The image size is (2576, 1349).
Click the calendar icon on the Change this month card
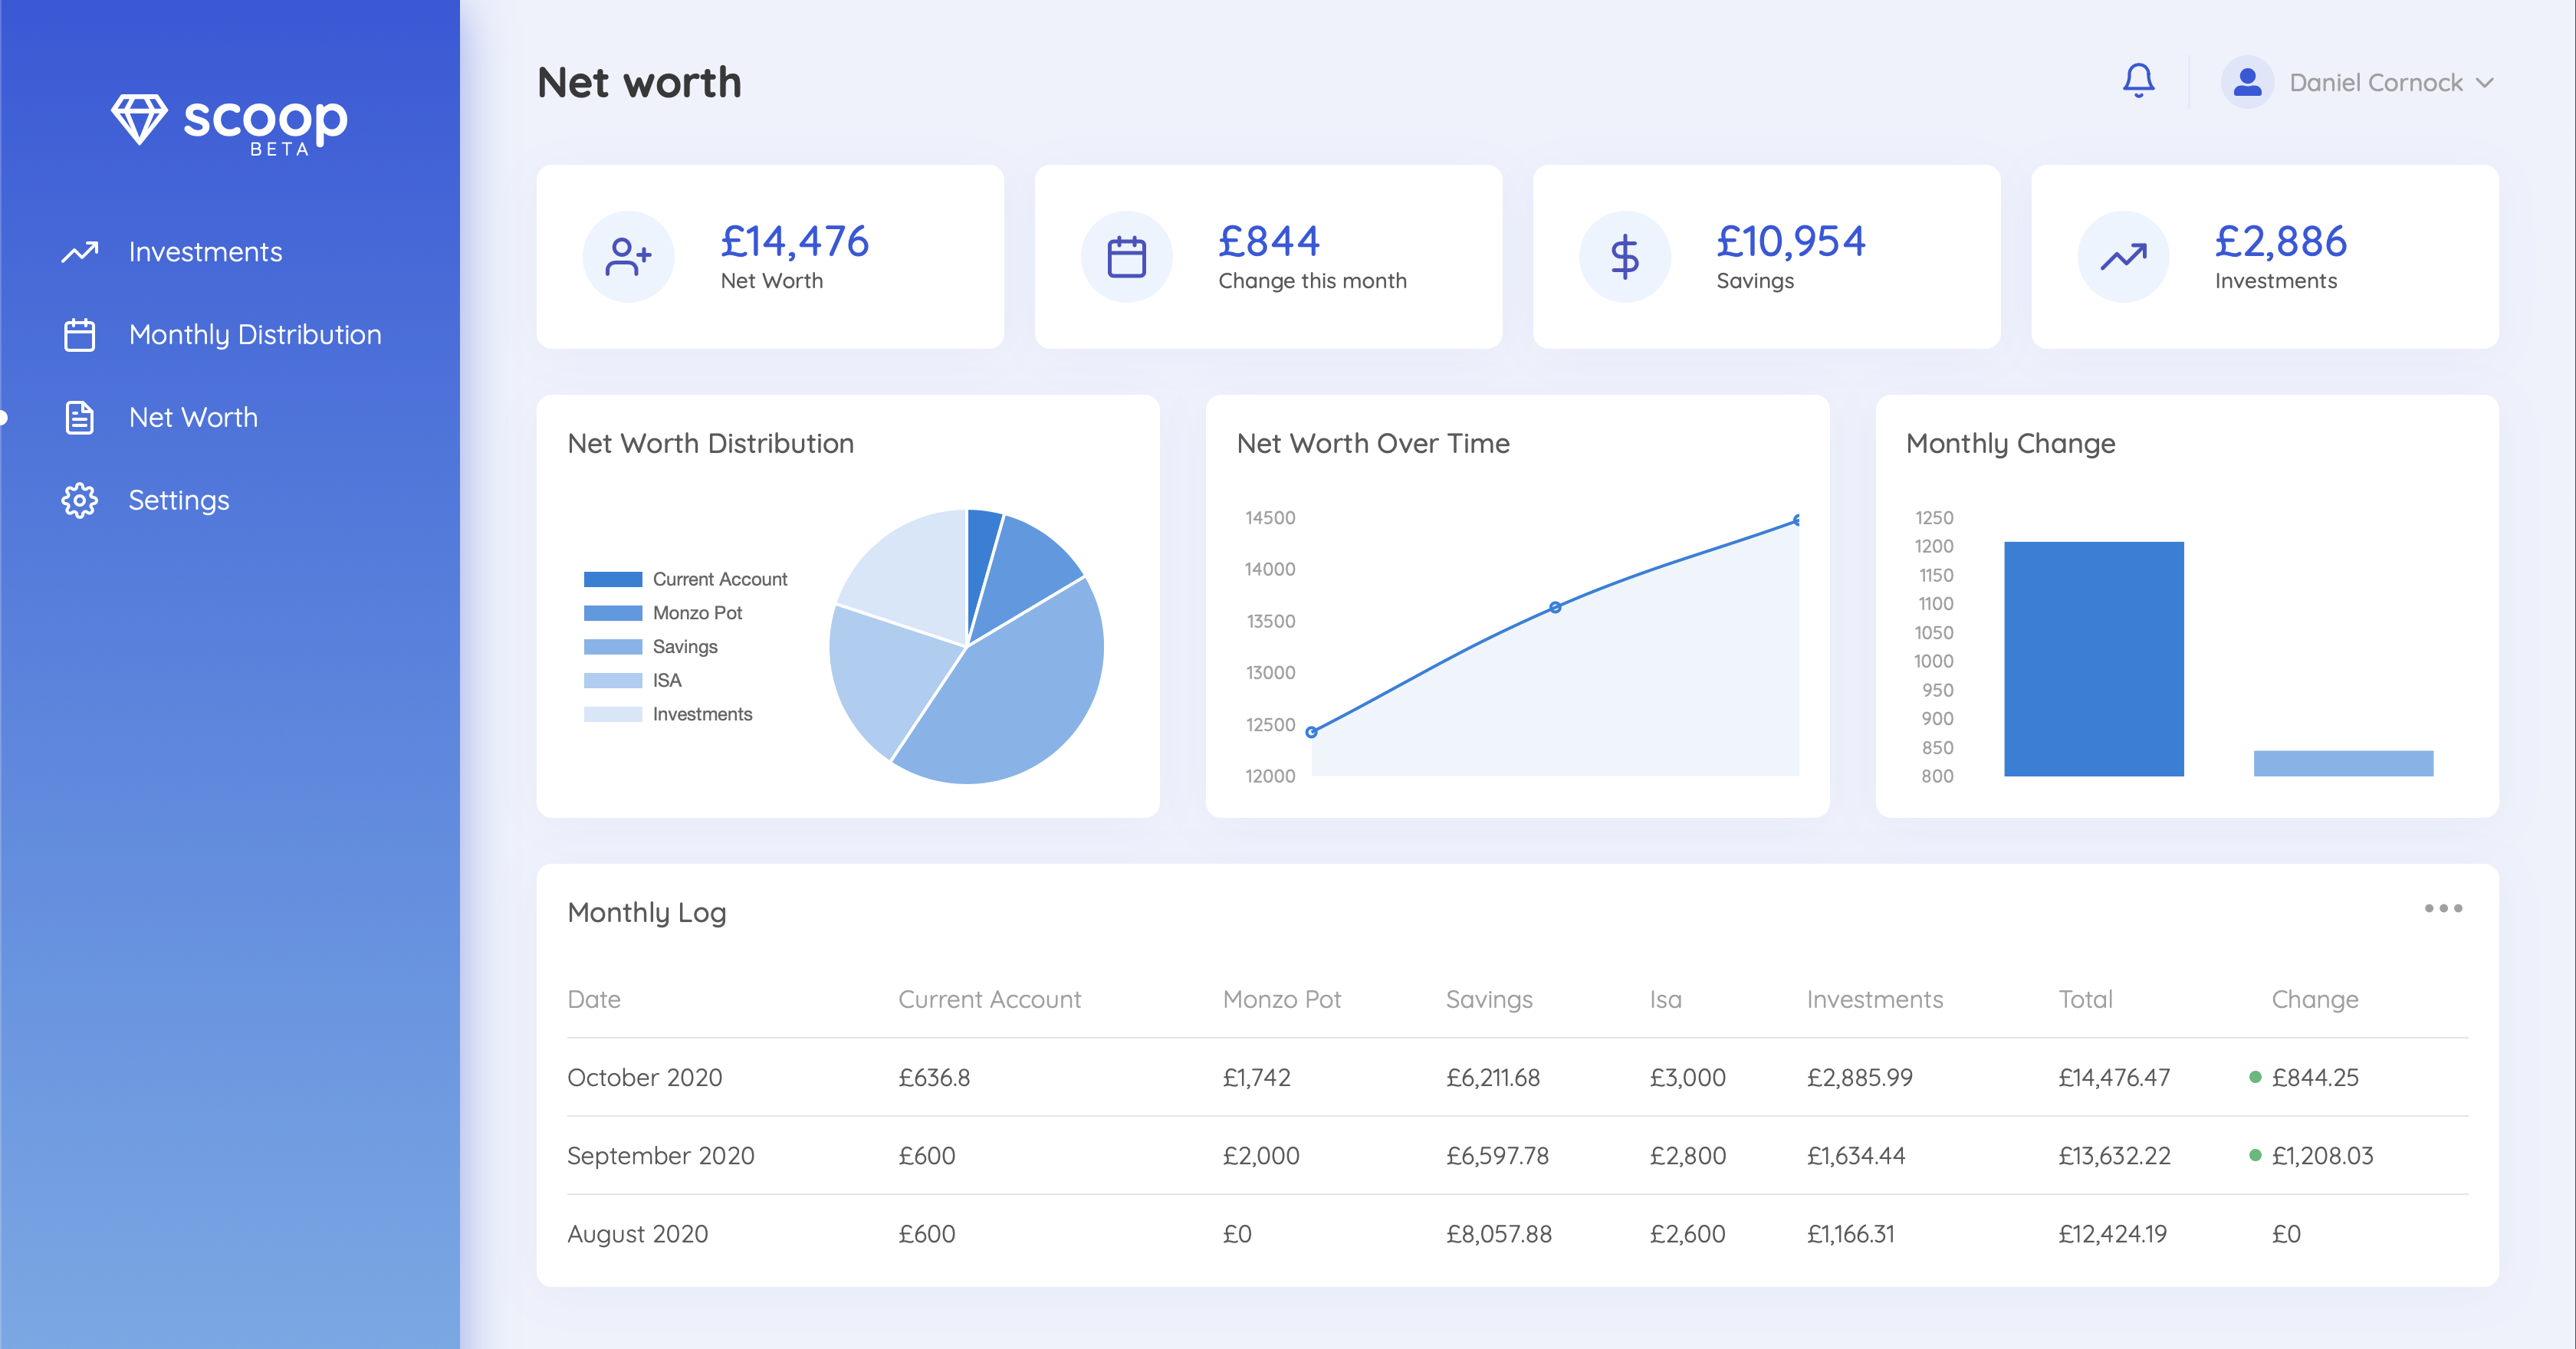[x=1126, y=257]
